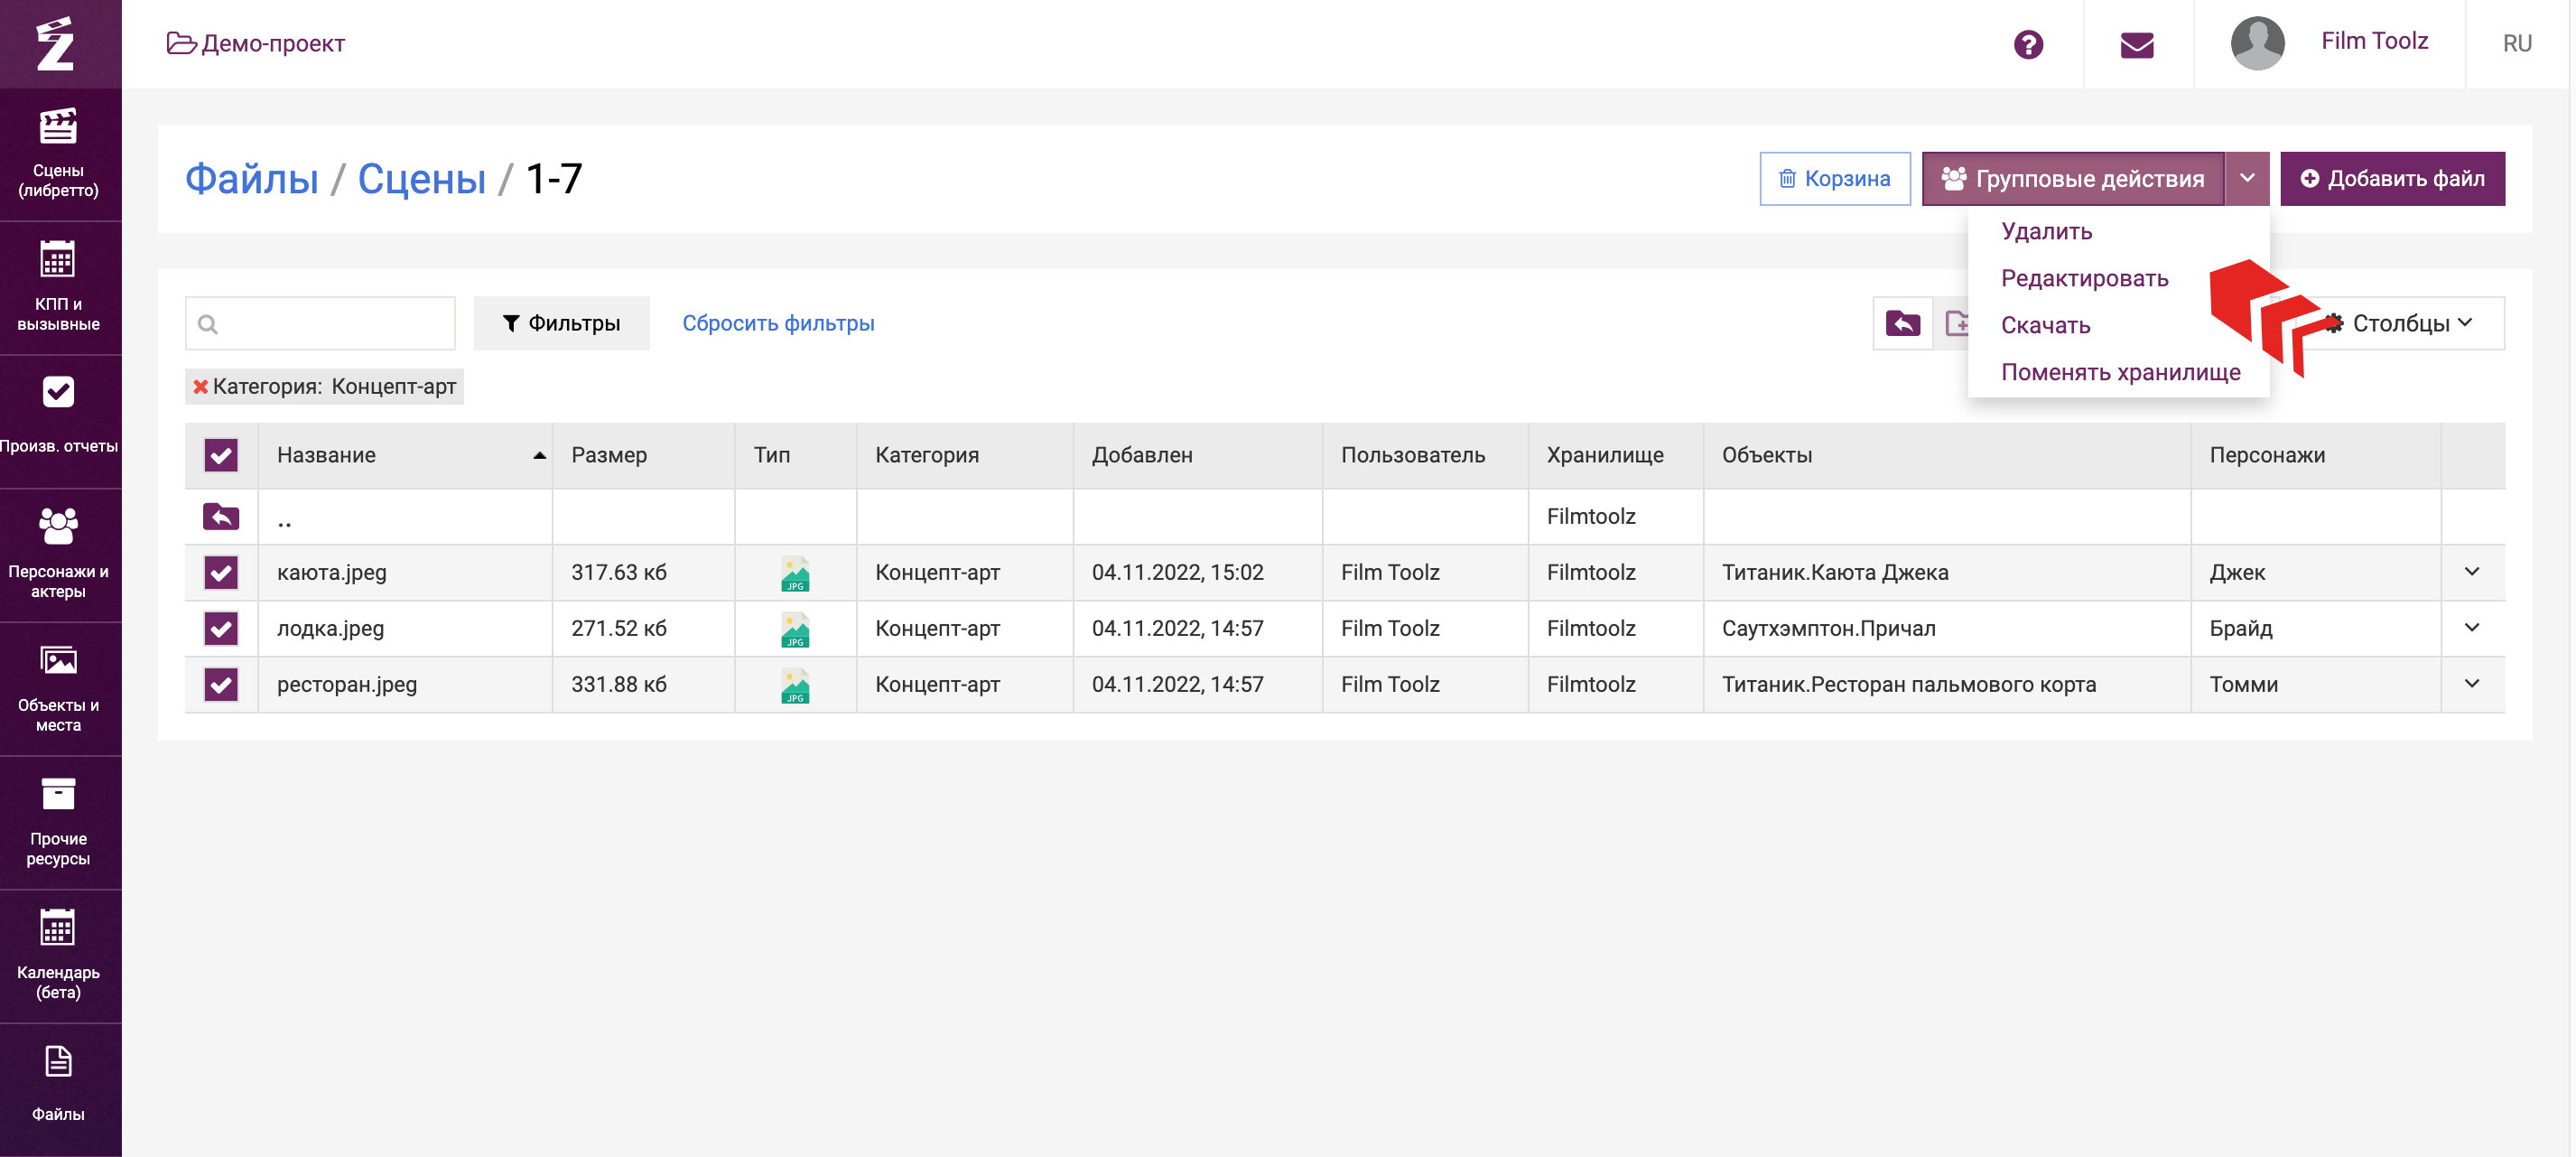Focus the file search input field
Screen dimensions: 2576x1157
[x=320, y=323]
